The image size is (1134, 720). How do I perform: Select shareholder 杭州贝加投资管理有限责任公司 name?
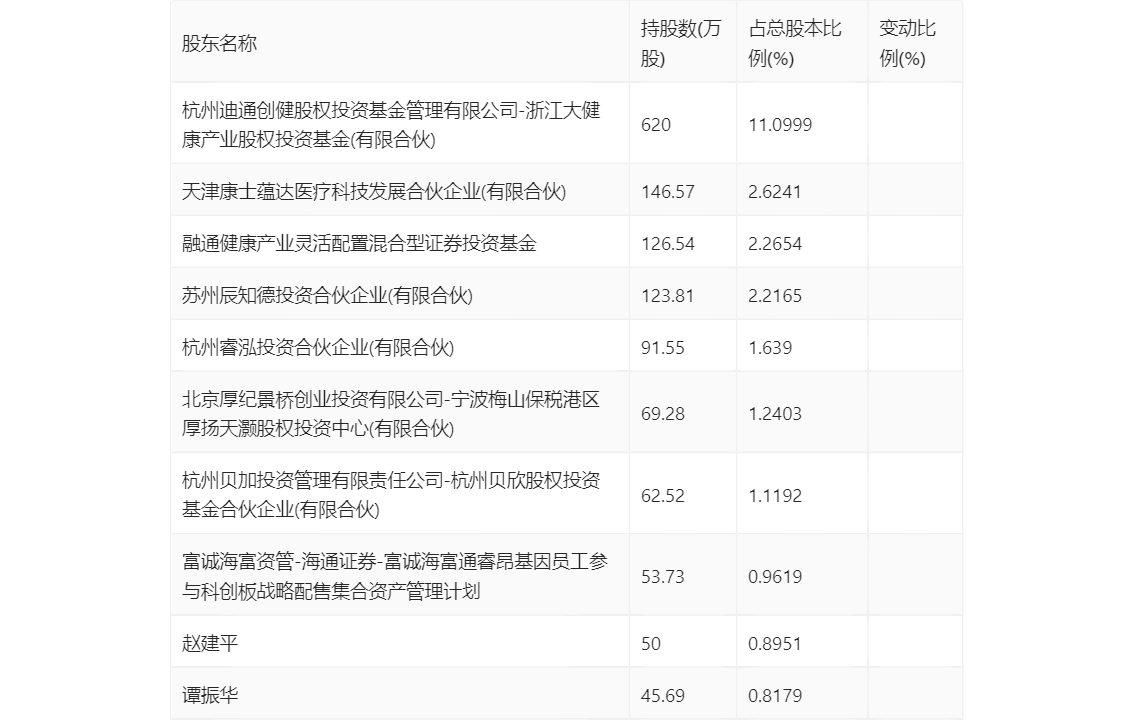click(x=391, y=494)
